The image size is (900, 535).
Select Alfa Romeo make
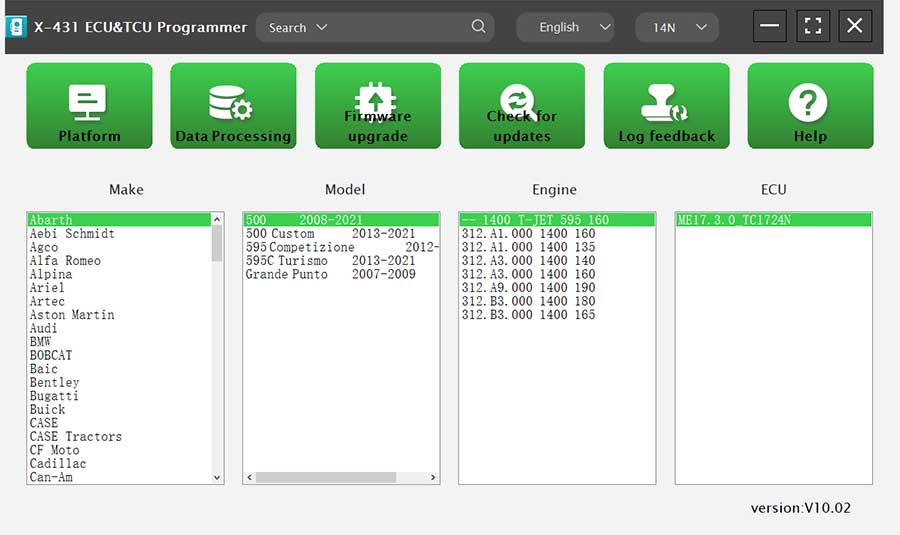(x=119, y=261)
